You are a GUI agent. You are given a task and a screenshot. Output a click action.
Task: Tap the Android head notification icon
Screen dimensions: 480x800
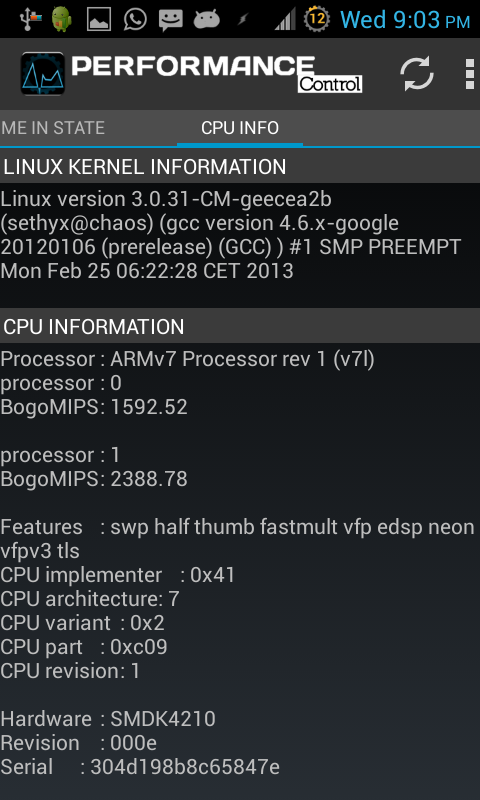(207, 19)
